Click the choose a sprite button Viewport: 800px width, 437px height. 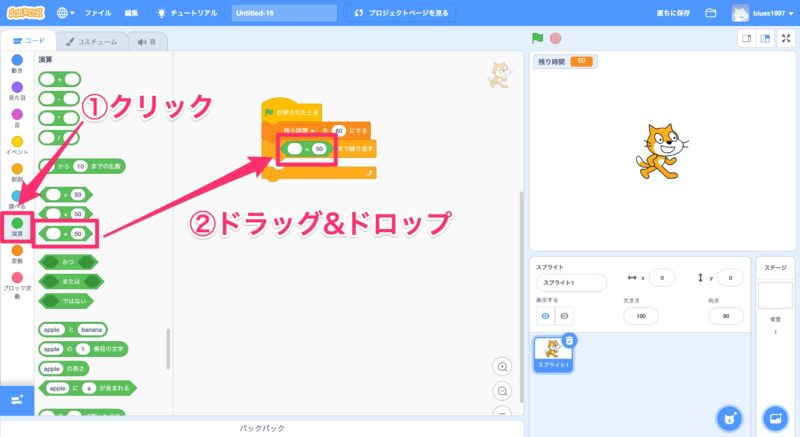(729, 416)
